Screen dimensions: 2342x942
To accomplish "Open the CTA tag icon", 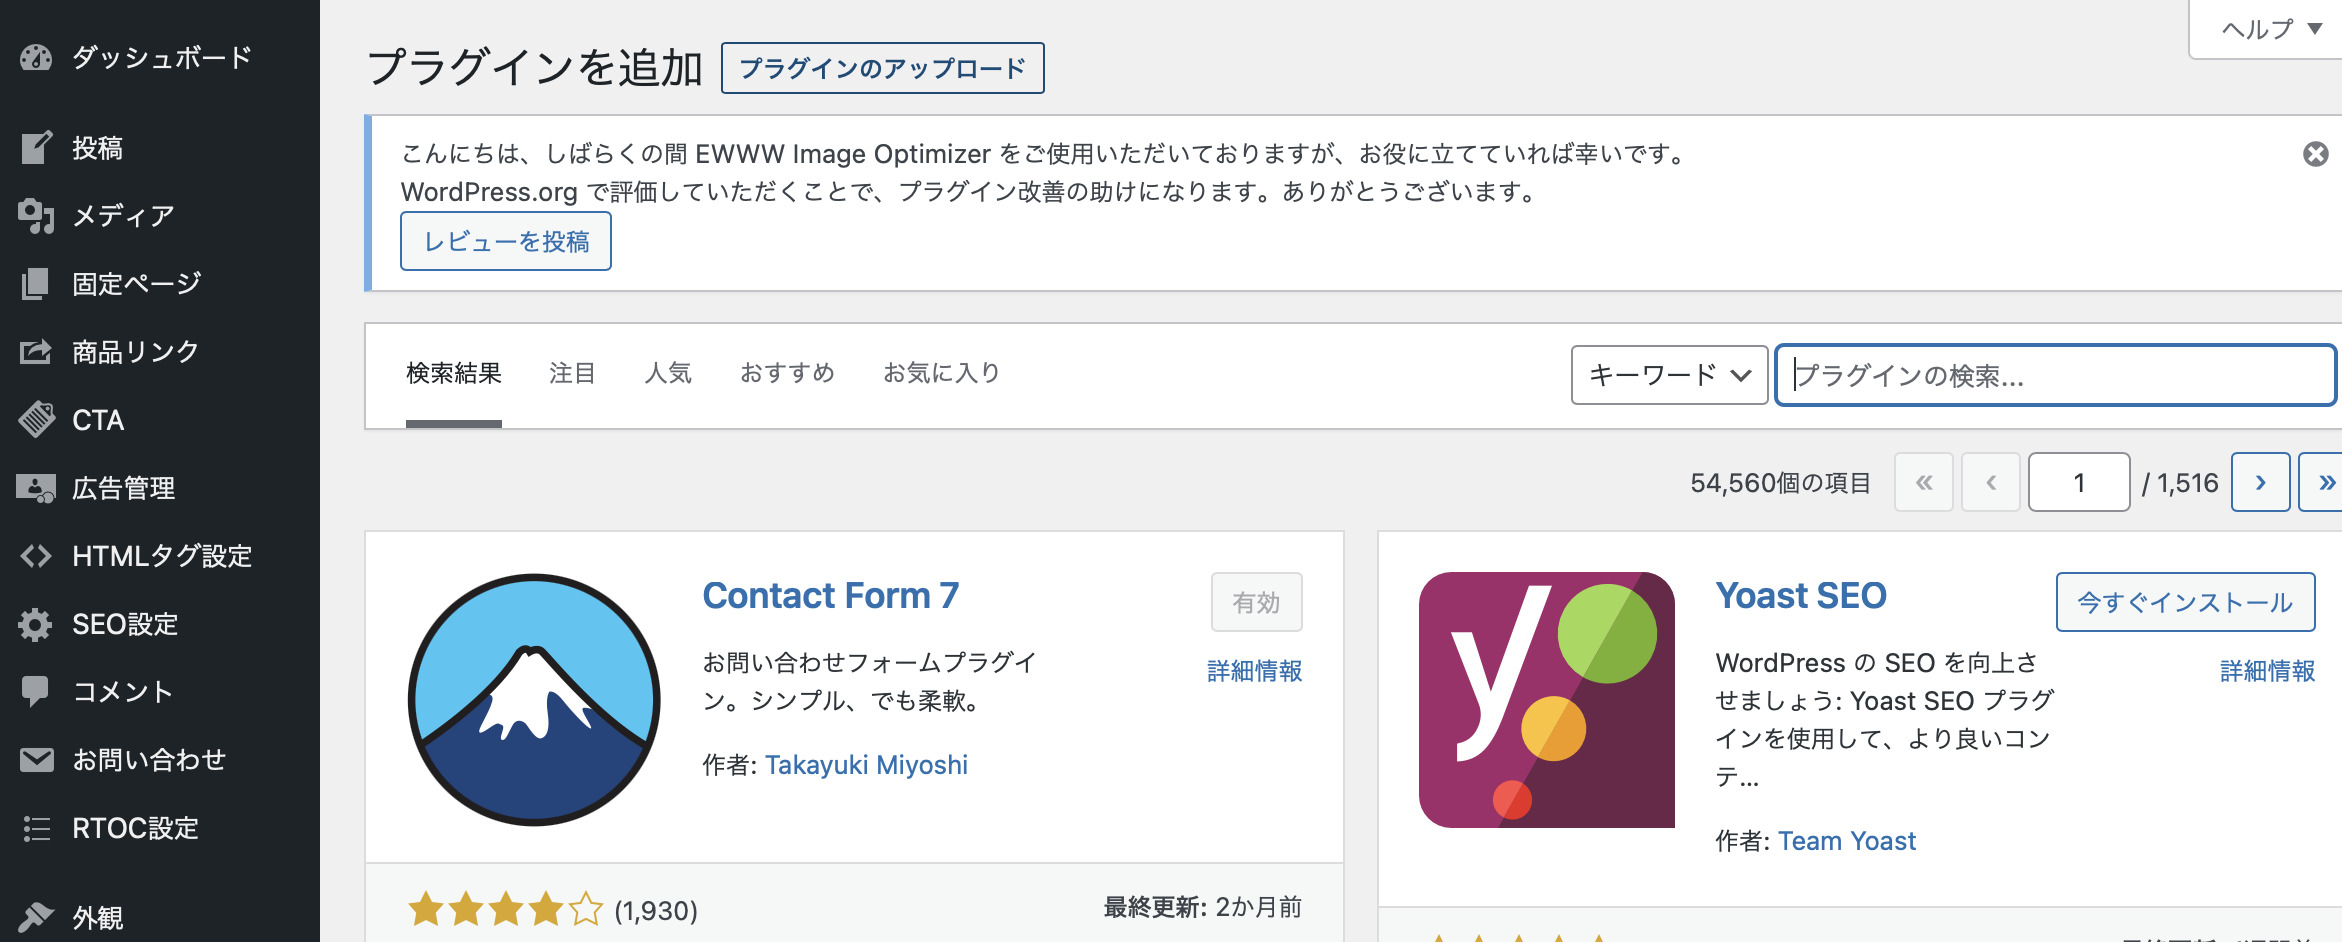I will click(x=36, y=420).
